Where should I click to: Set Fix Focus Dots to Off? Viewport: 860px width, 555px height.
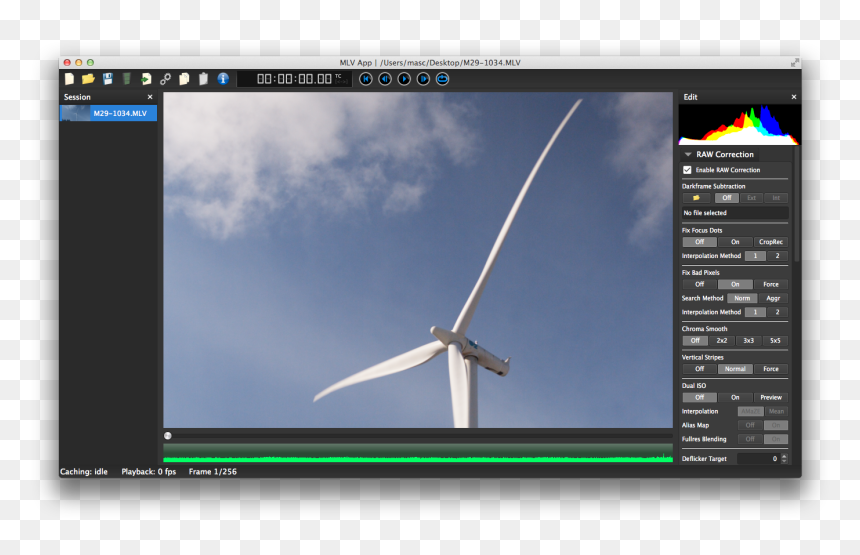[700, 242]
